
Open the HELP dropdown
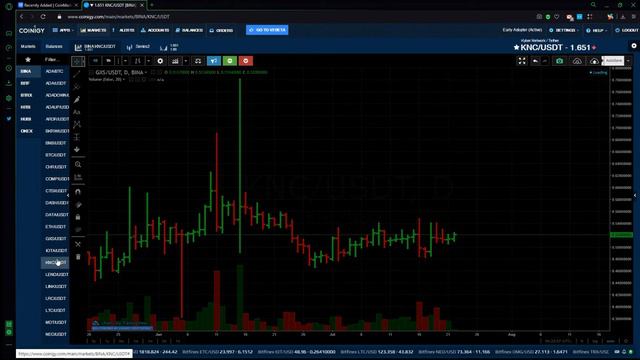pyautogui.click(x=597, y=30)
